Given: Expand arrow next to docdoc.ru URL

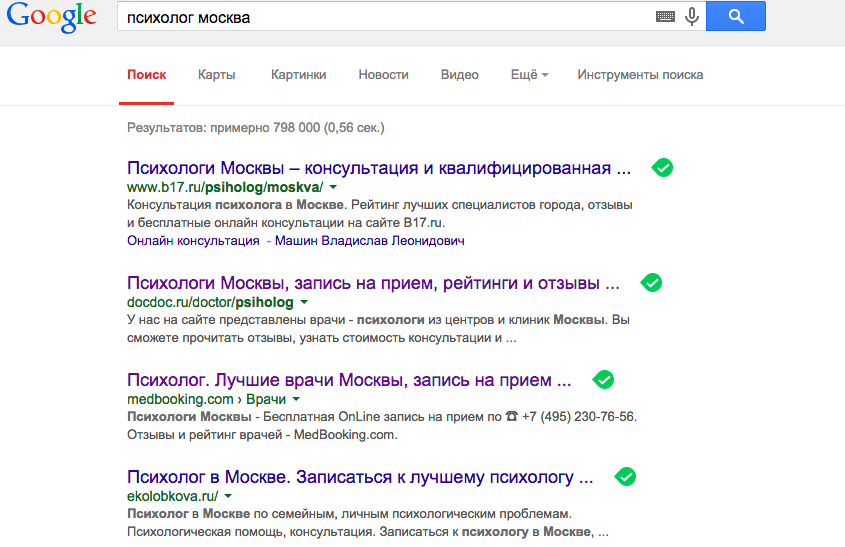Looking at the screenshot, I should 304,302.
